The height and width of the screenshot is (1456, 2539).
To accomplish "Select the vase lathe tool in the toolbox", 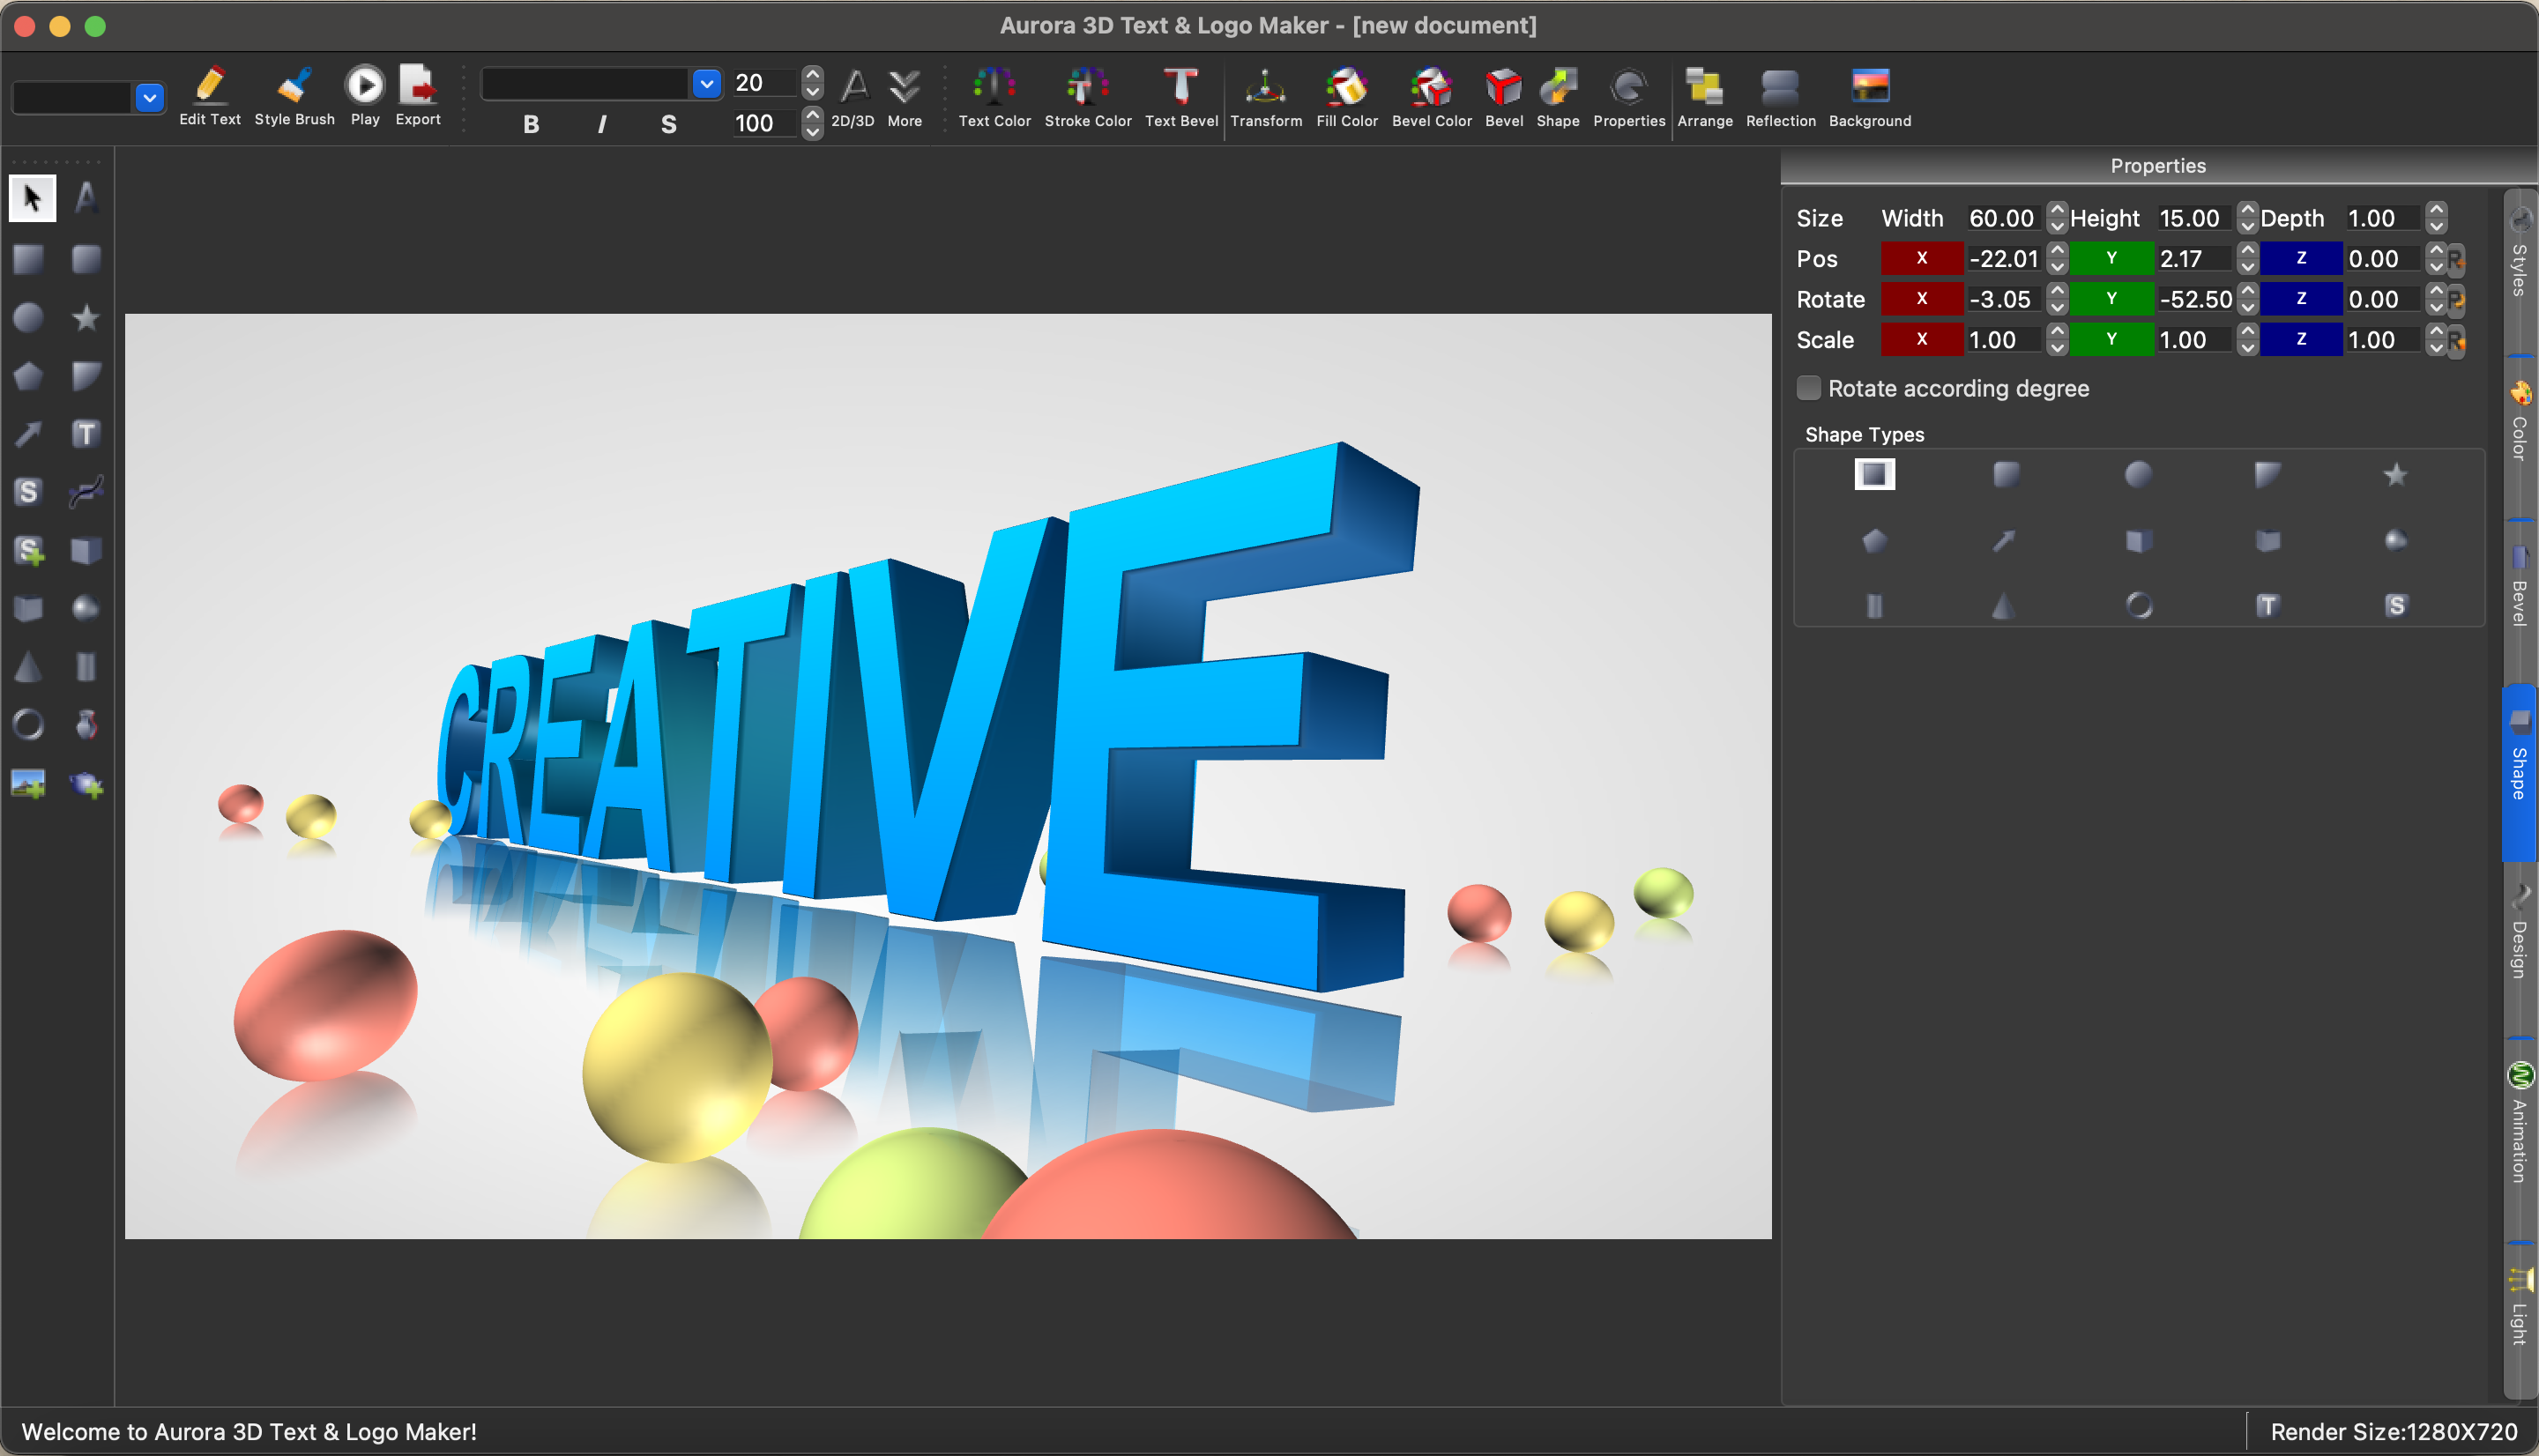I will tap(87, 725).
